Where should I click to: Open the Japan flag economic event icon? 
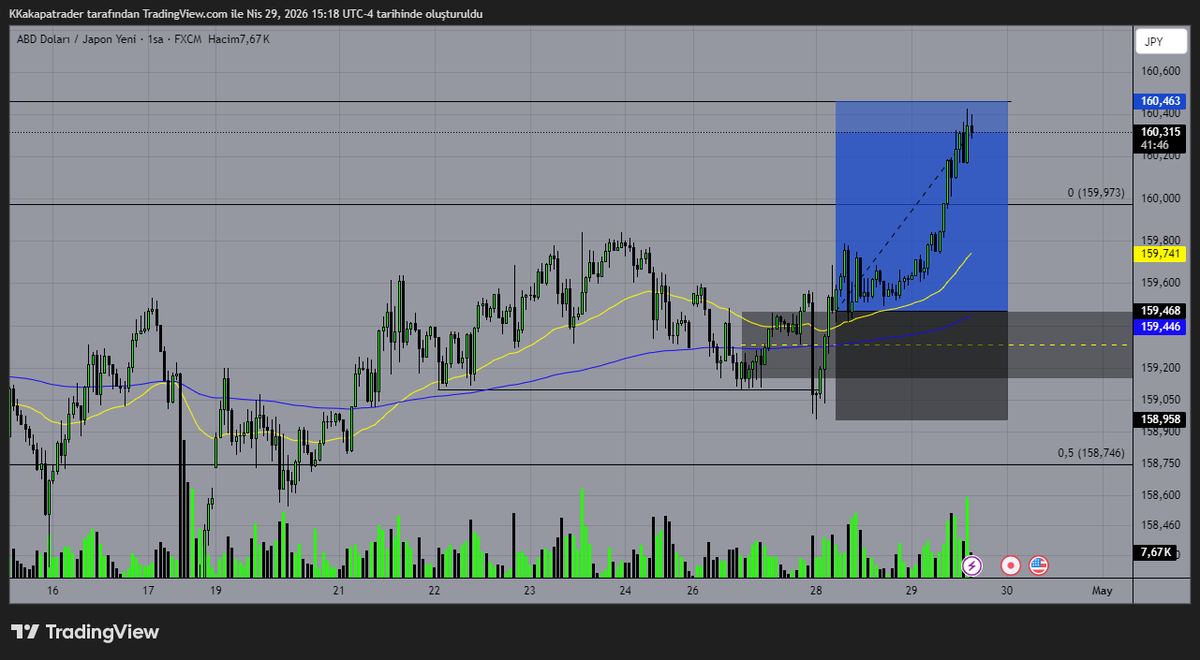(1011, 565)
